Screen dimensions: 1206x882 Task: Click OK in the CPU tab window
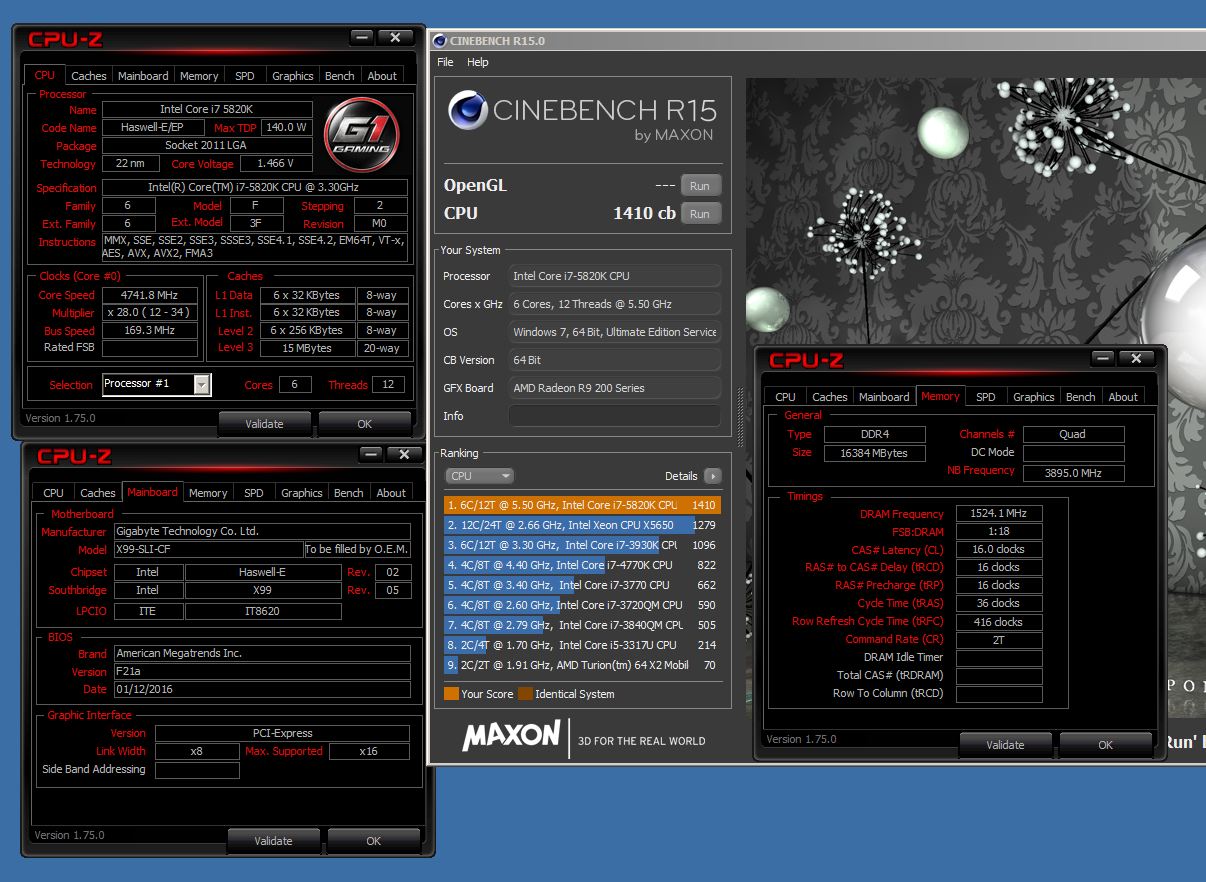click(365, 424)
